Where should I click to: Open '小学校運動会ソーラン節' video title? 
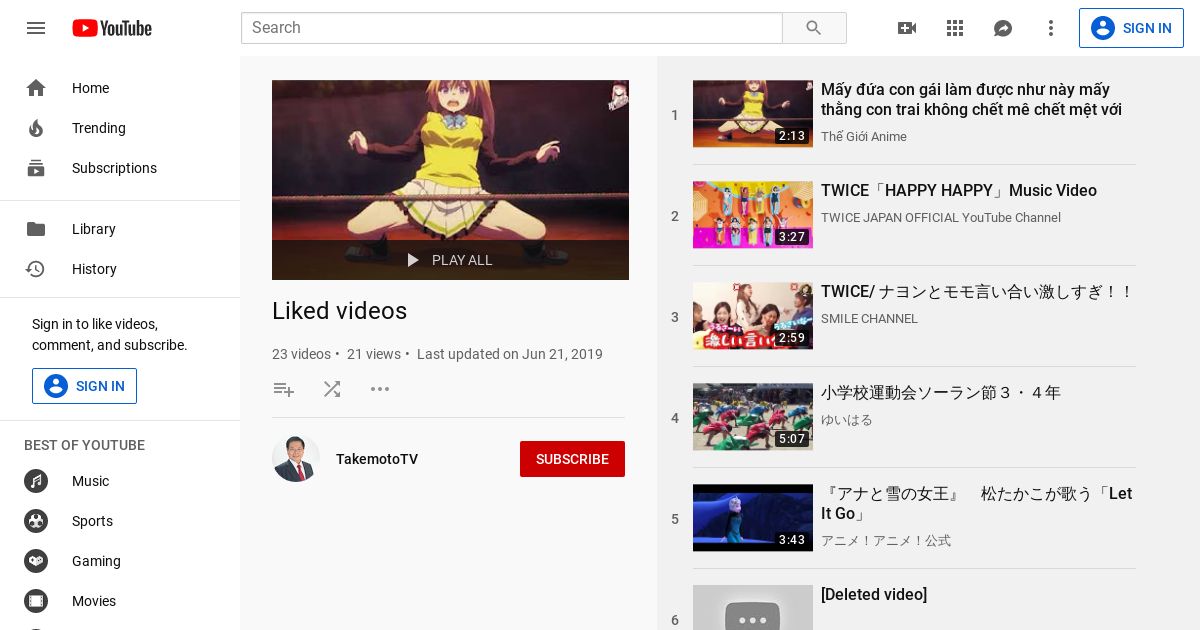pyautogui.click(x=941, y=393)
